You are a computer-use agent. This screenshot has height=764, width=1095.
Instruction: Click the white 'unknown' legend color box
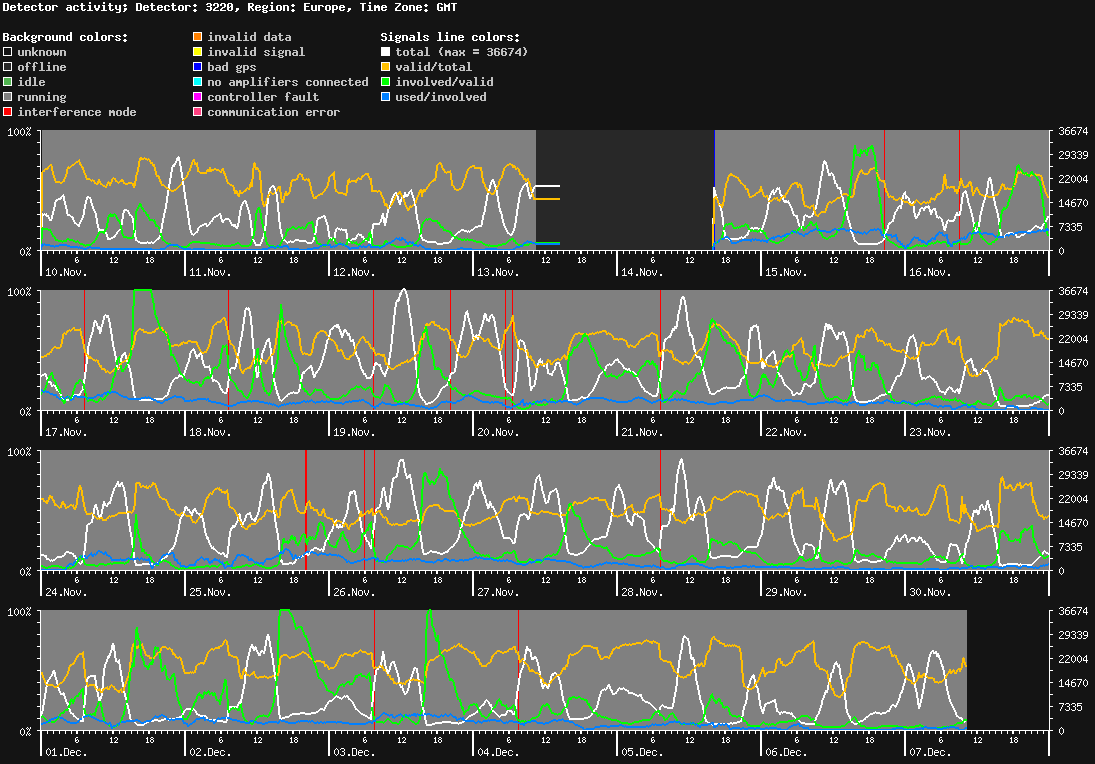pyautogui.click(x=6, y=52)
